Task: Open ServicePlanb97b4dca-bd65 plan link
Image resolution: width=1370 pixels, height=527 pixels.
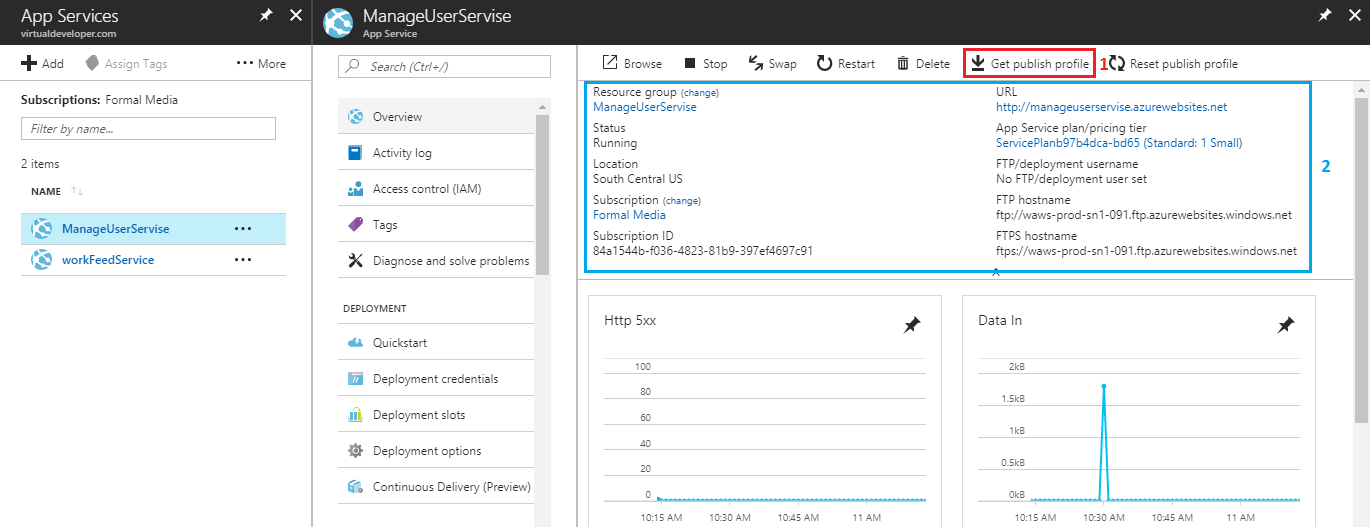Action: pos(1119,143)
